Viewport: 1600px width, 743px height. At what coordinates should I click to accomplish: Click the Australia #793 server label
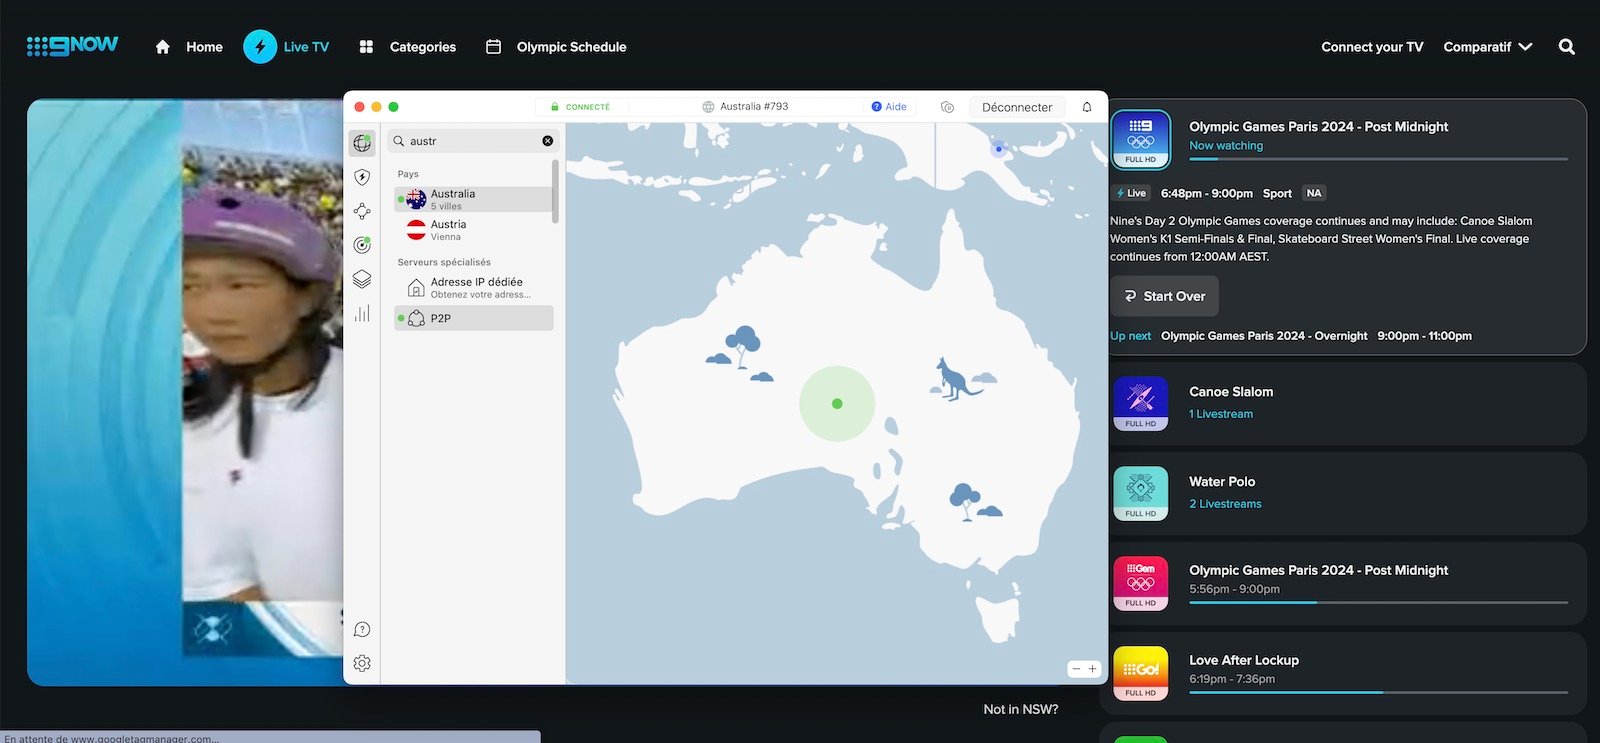click(x=745, y=106)
